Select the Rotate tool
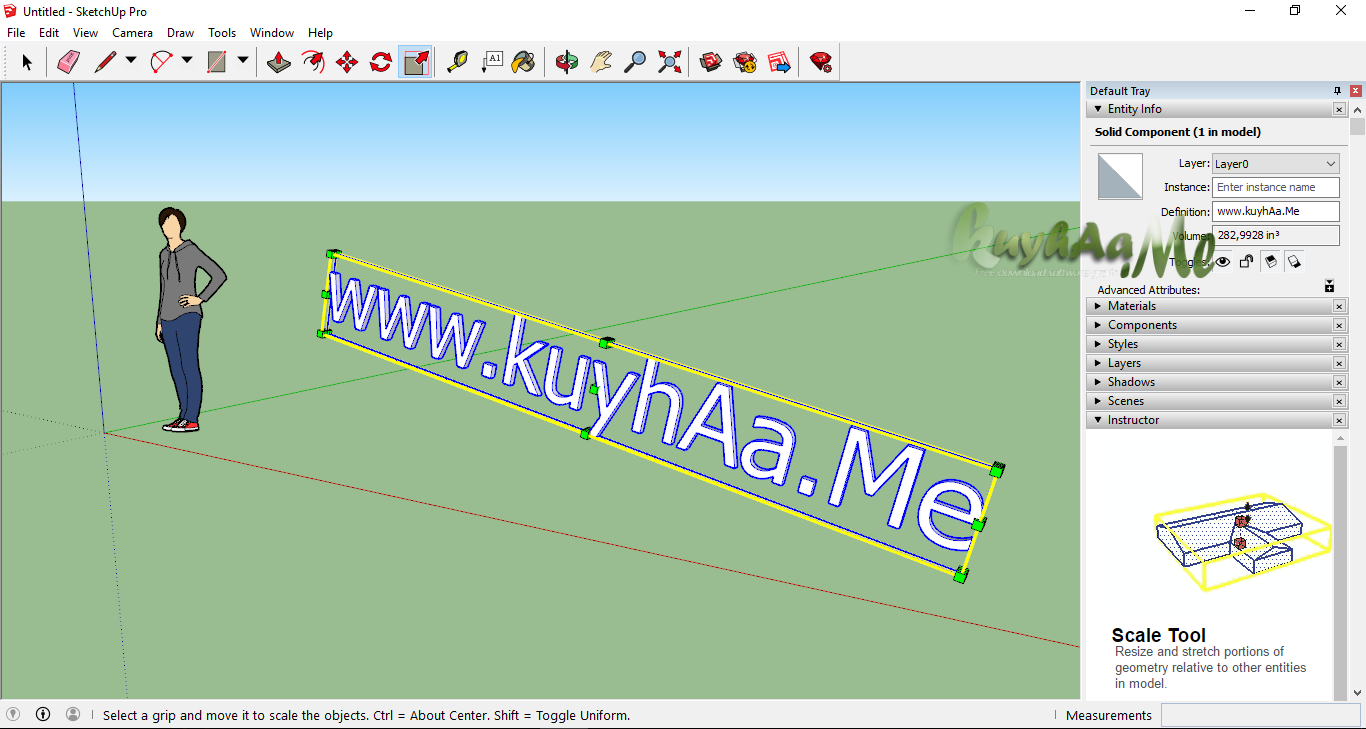 coord(381,62)
